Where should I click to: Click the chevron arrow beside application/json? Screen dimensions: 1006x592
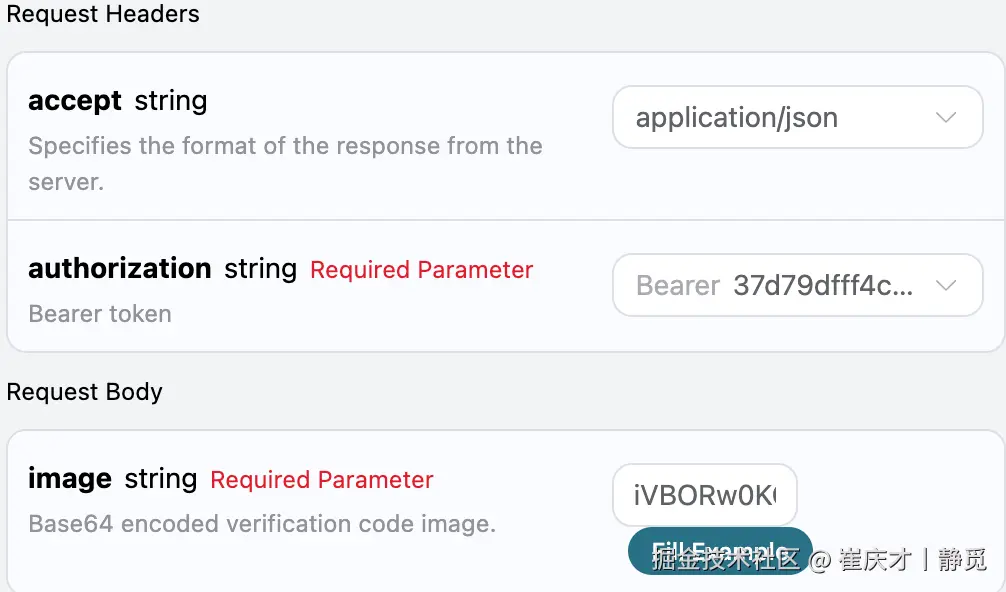click(945, 118)
